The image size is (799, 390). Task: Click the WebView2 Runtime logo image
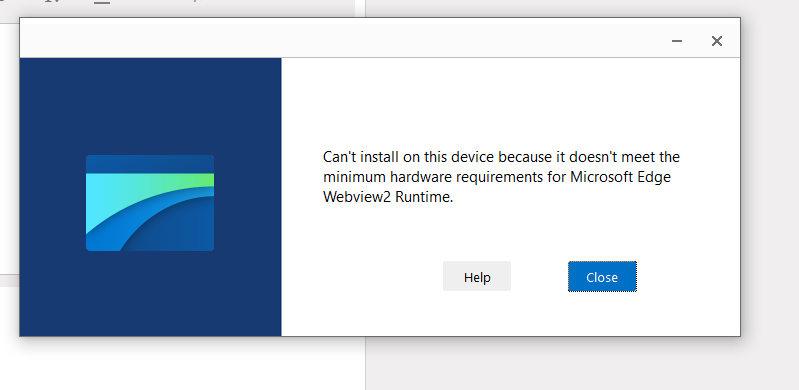[150, 203]
